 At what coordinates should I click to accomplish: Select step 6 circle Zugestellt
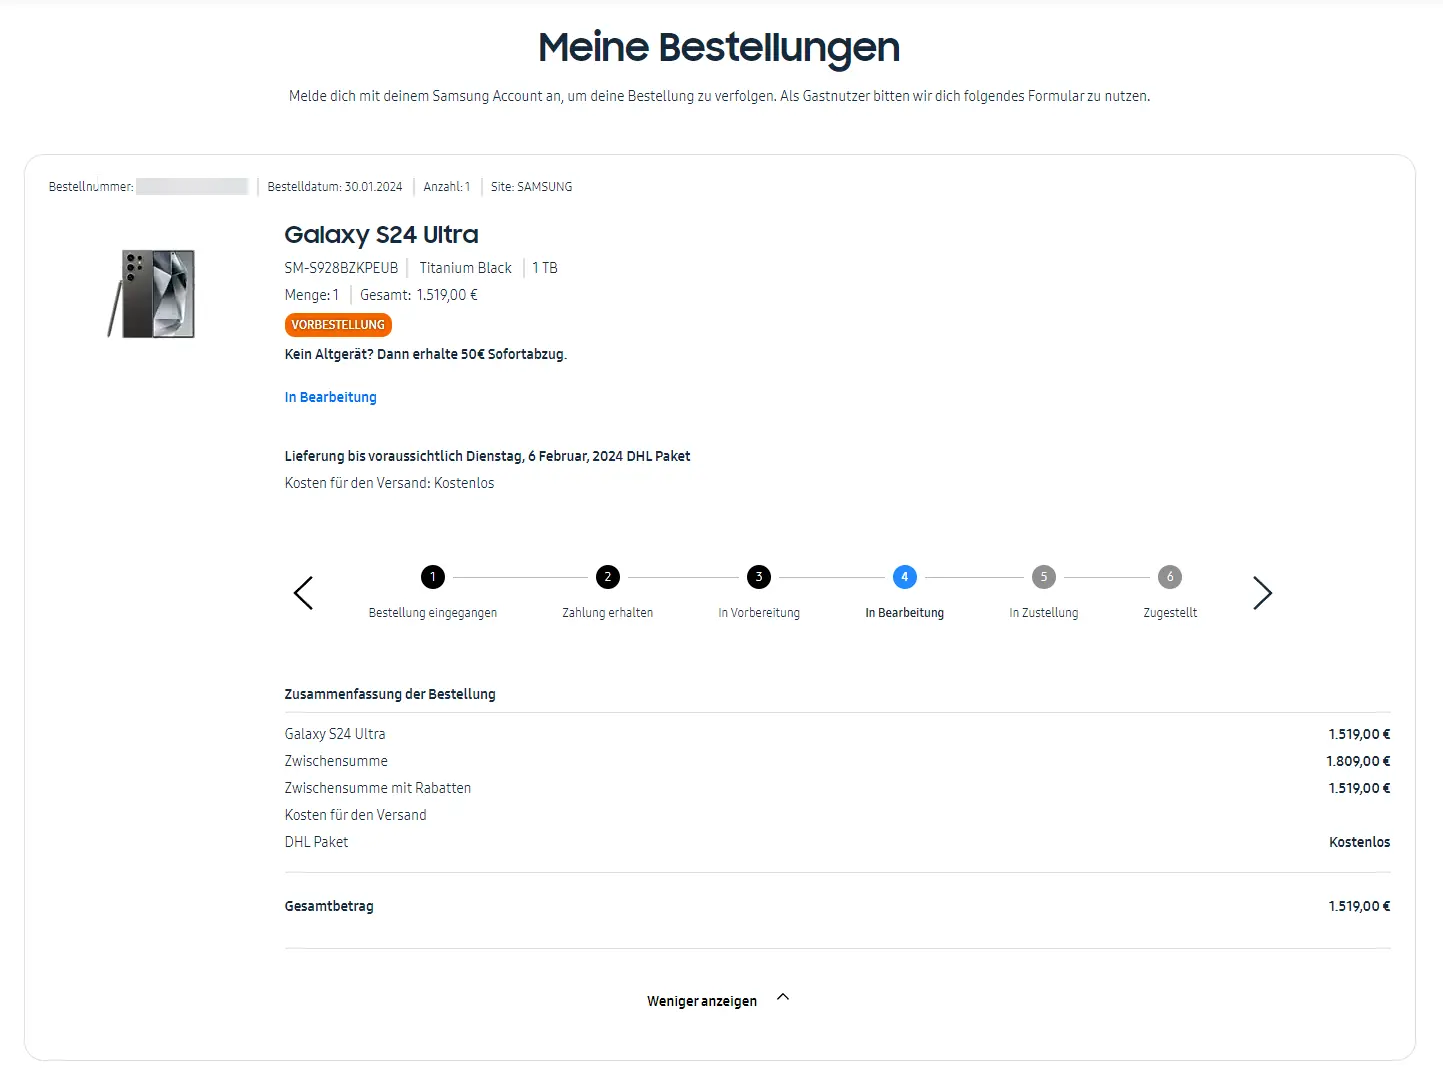[x=1170, y=577]
